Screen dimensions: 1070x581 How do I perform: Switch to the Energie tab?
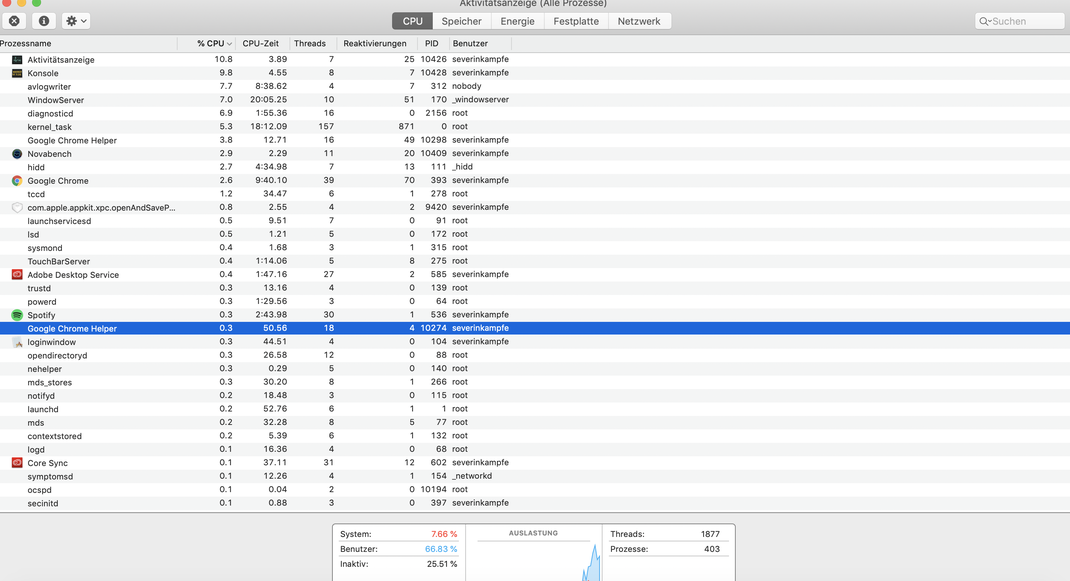click(x=517, y=21)
